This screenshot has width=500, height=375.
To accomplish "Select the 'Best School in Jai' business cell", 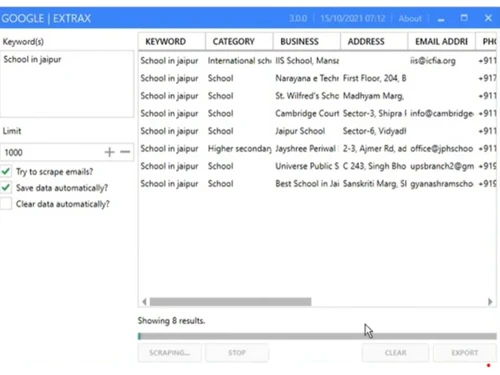I will tap(307, 184).
